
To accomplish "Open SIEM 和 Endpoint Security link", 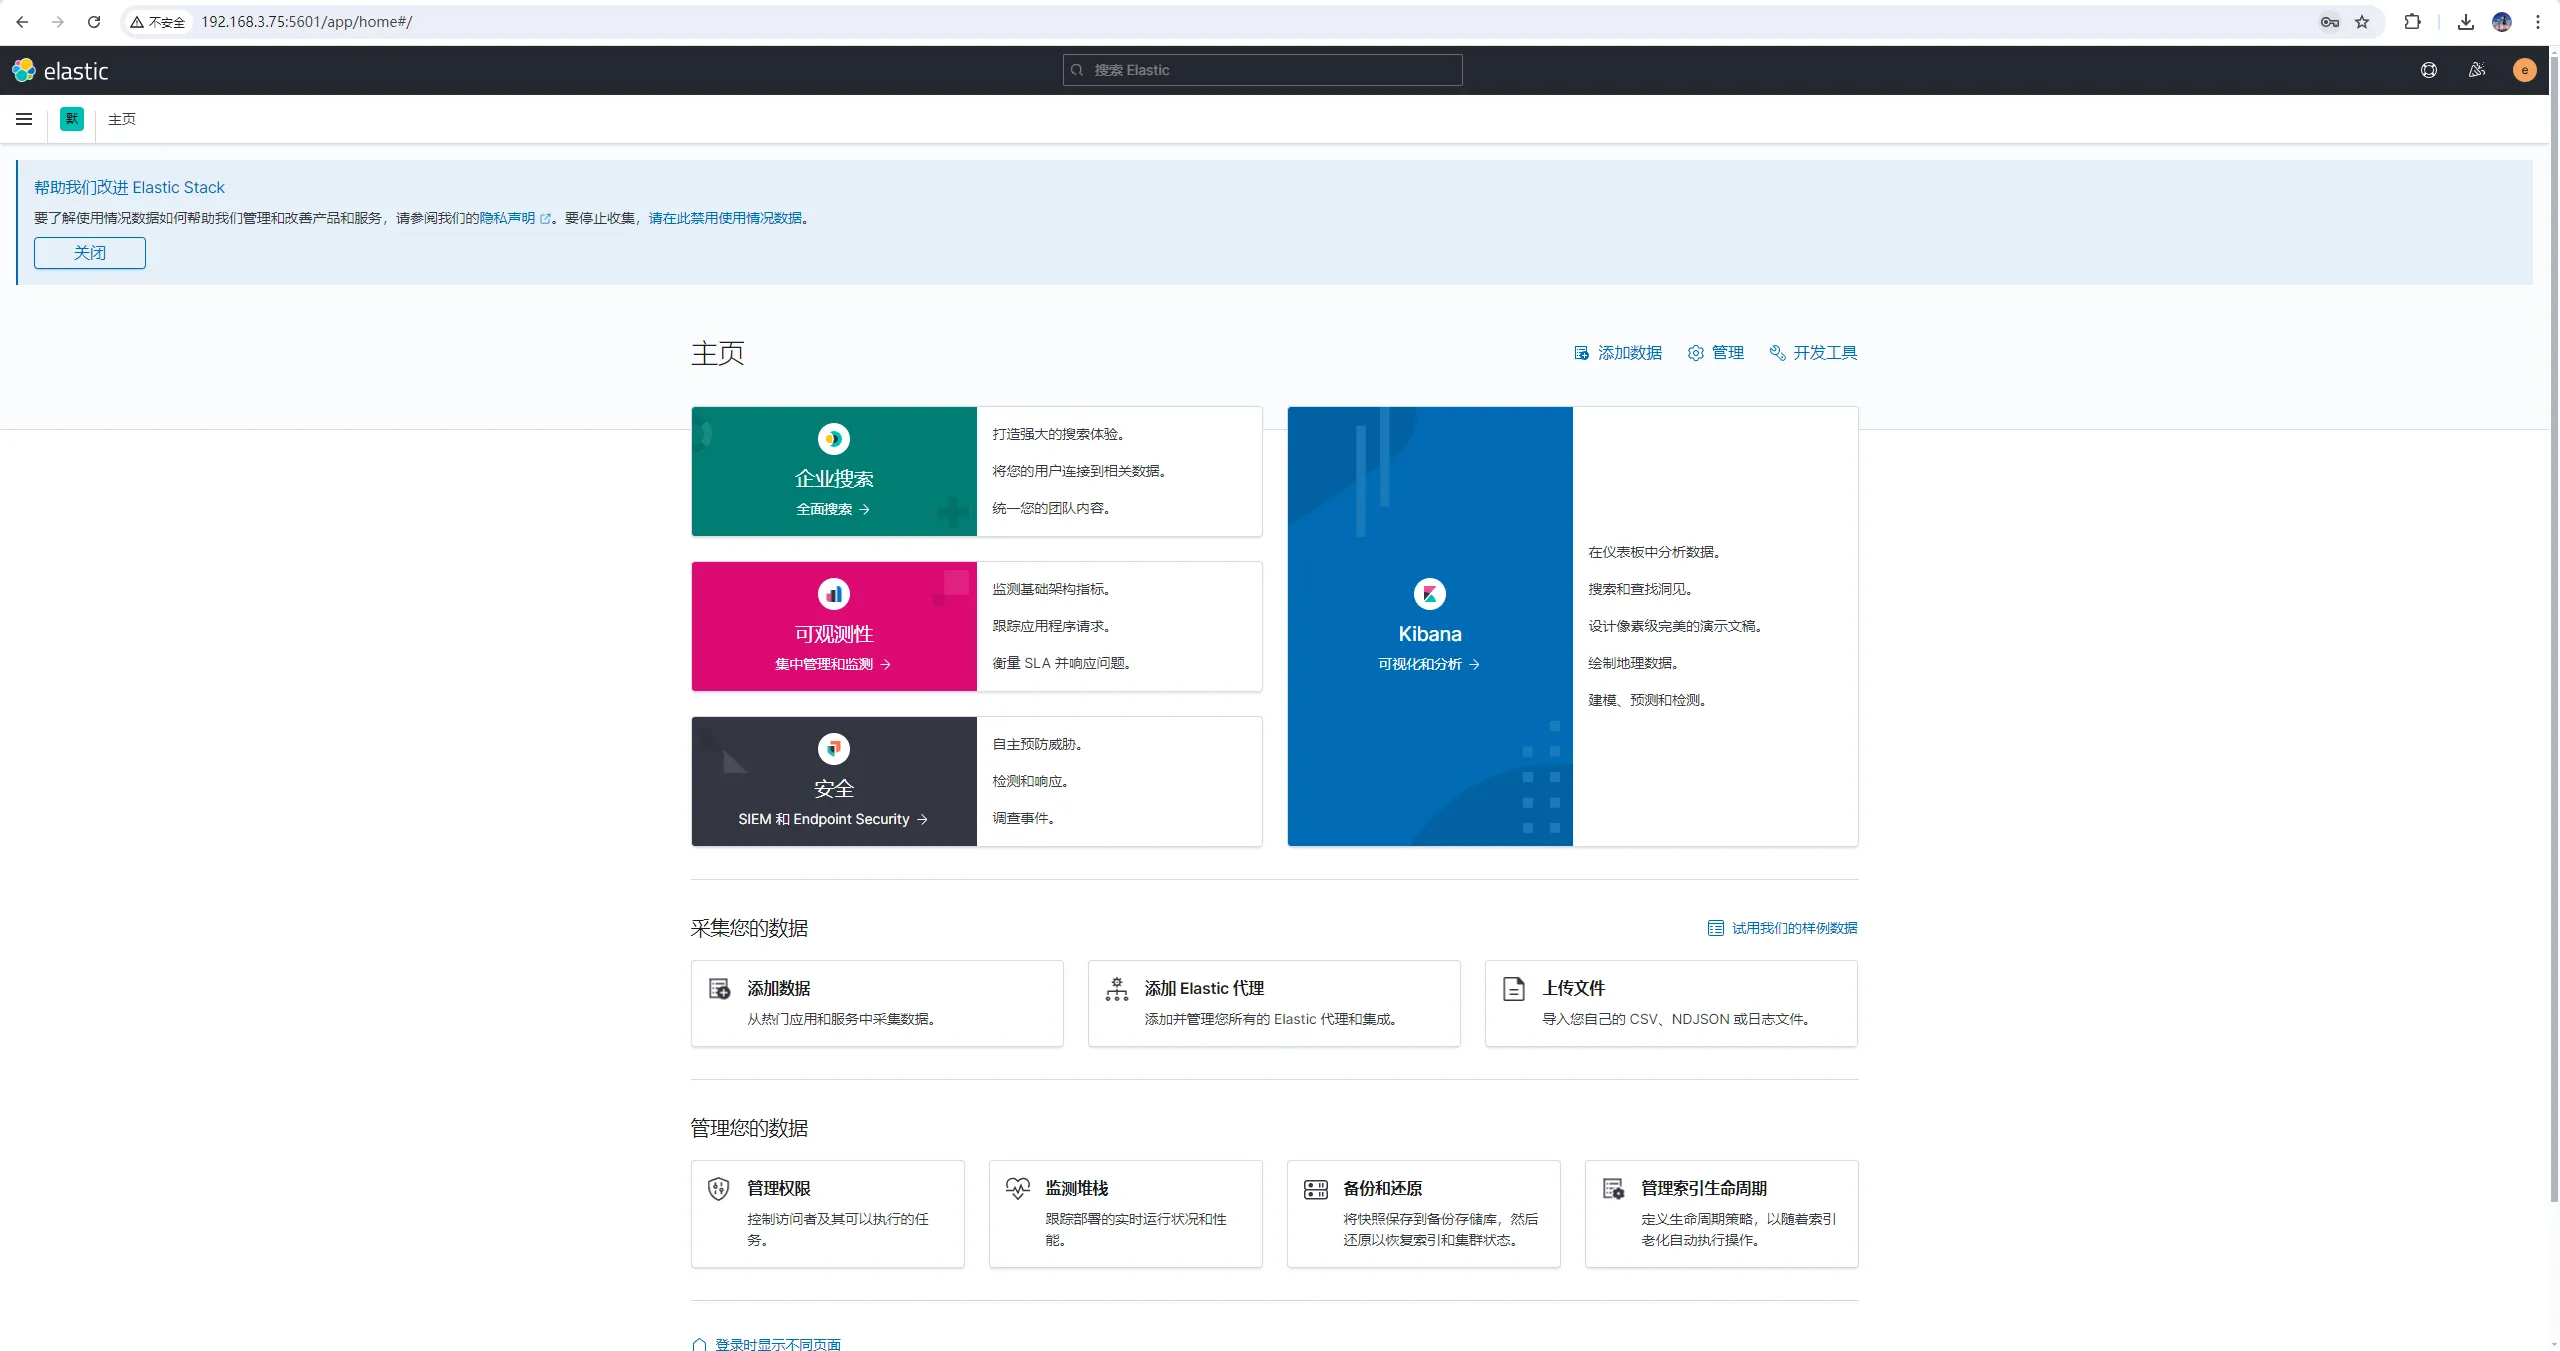I will pyautogui.click(x=833, y=819).
